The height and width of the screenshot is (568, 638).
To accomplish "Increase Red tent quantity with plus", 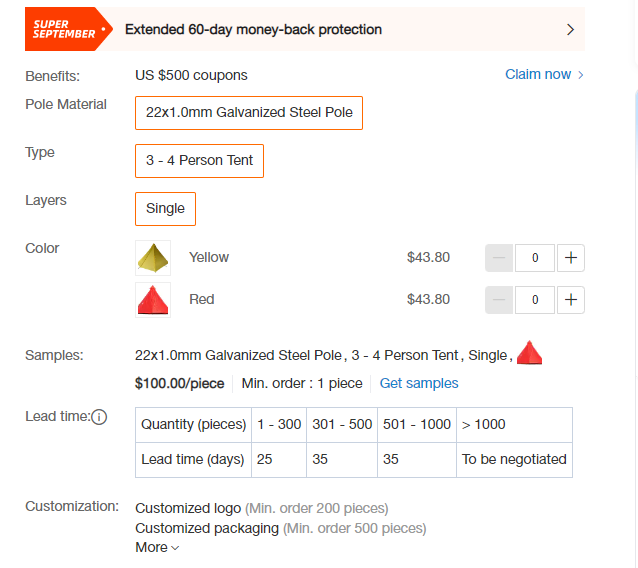I will click(570, 300).
